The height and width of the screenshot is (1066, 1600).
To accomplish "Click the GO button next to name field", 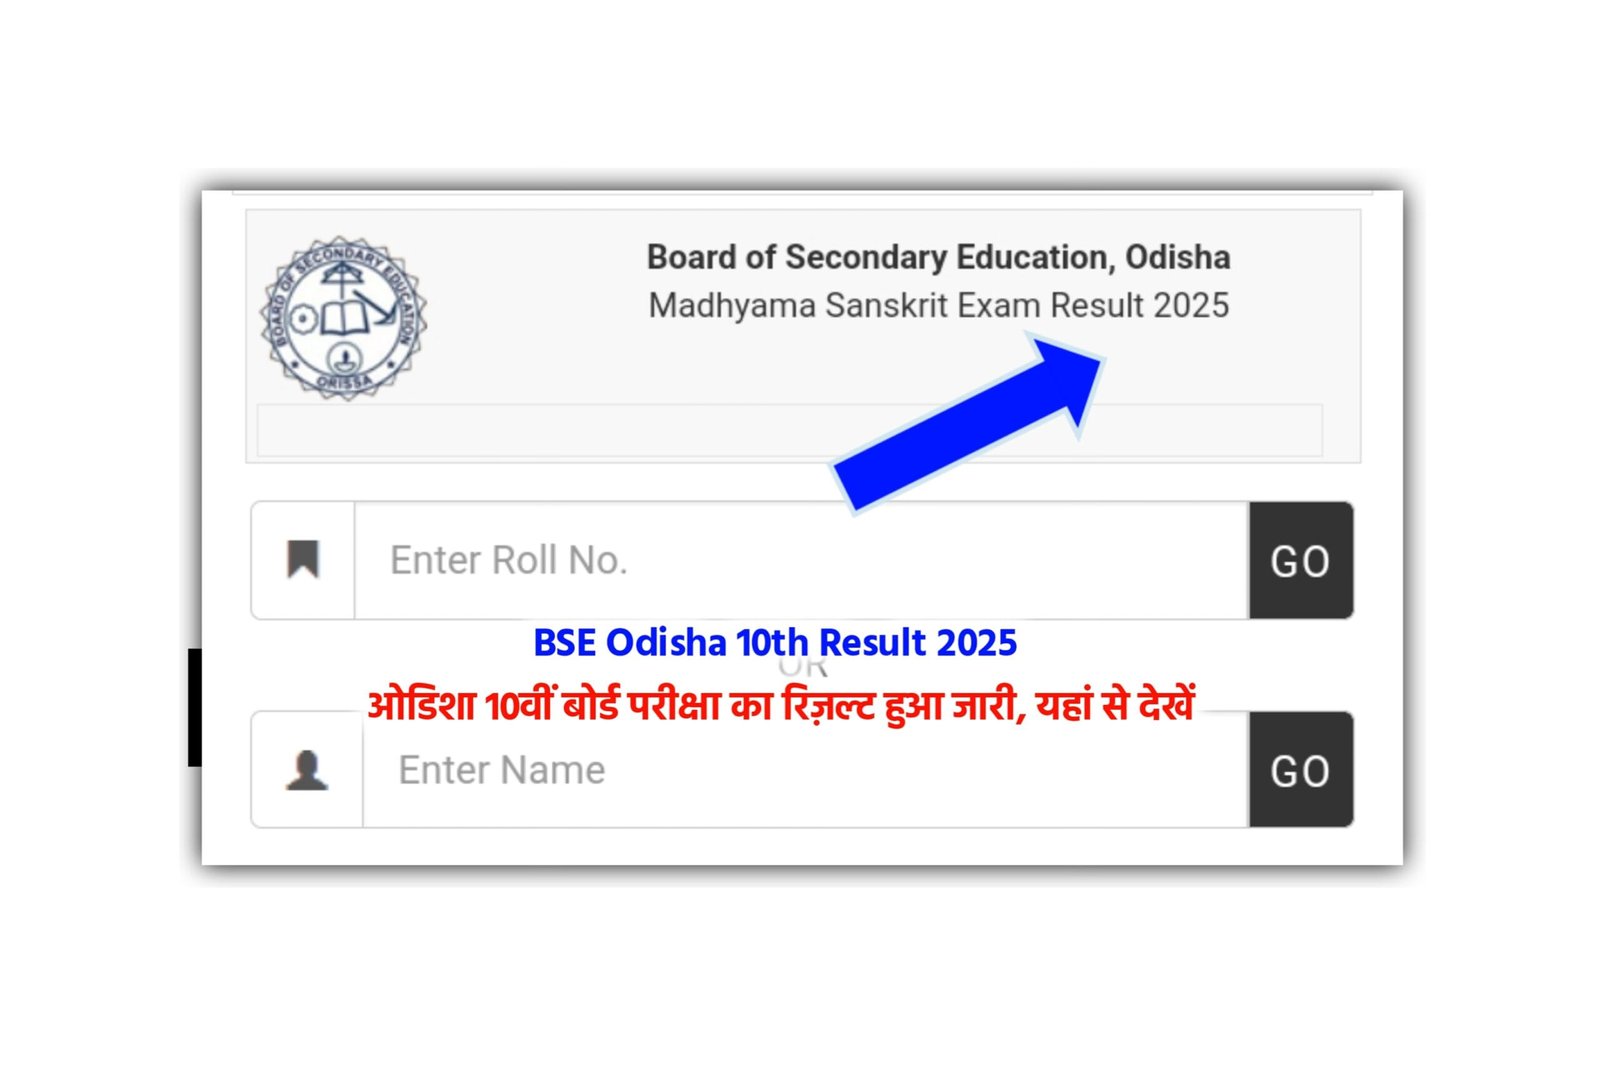I will coord(1302,770).
